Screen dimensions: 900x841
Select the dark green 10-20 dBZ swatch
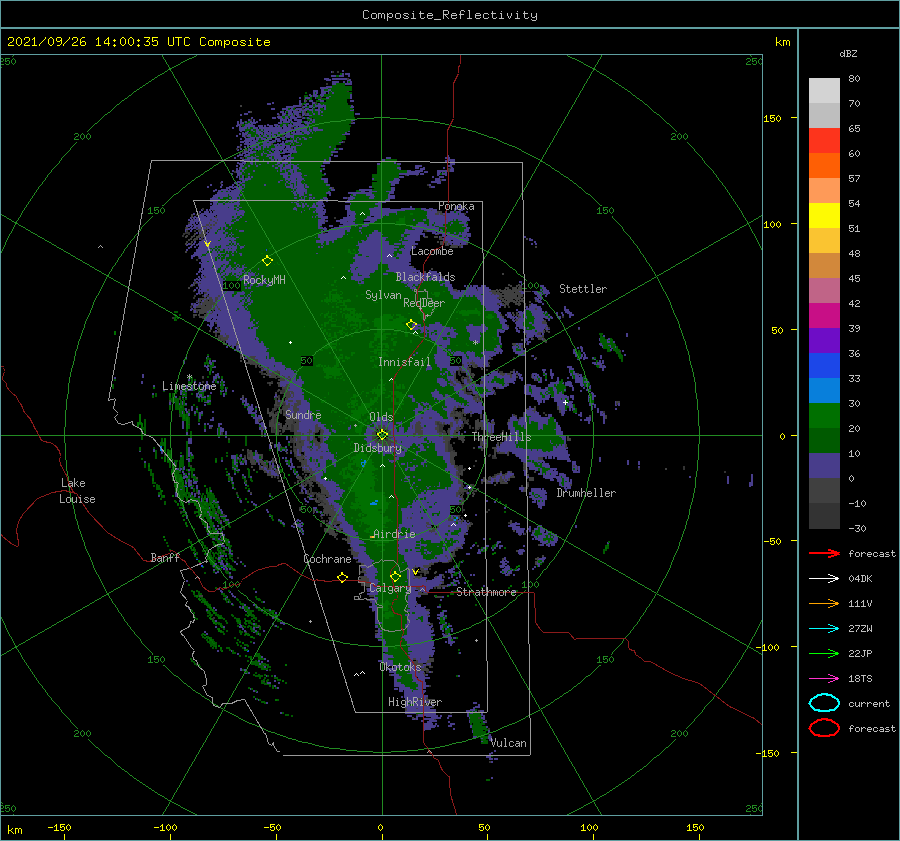tap(824, 441)
